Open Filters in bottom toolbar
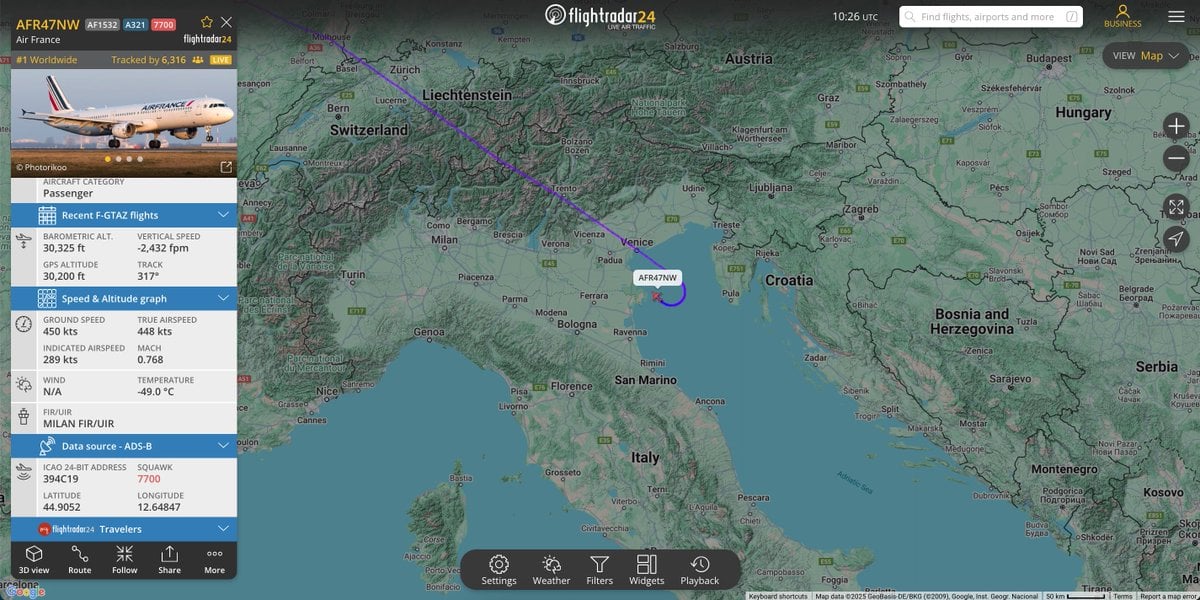This screenshot has width=1200, height=600. pyautogui.click(x=599, y=570)
